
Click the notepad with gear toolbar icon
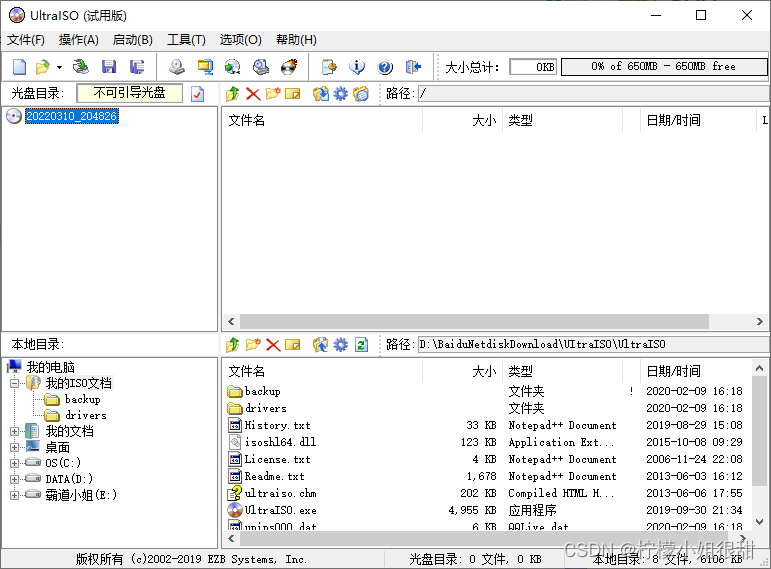click(x=329, y=67)
